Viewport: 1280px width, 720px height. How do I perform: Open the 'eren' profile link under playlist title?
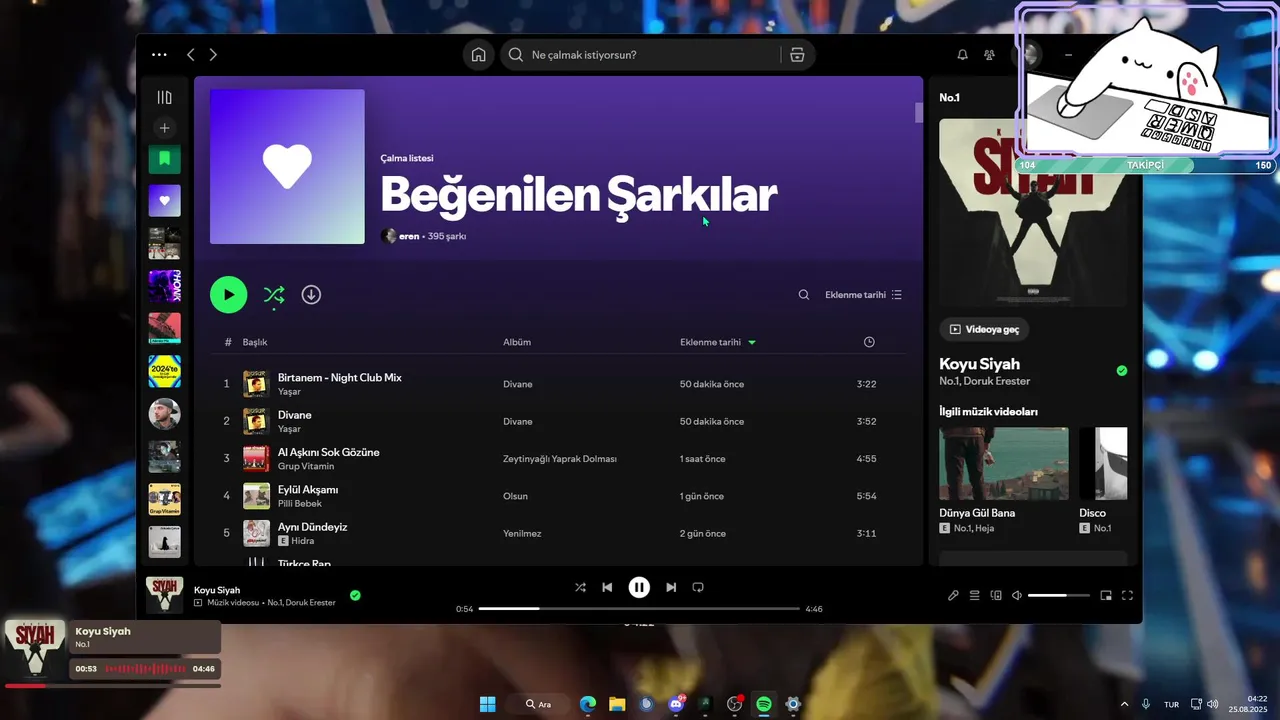[x=409, y=236]
